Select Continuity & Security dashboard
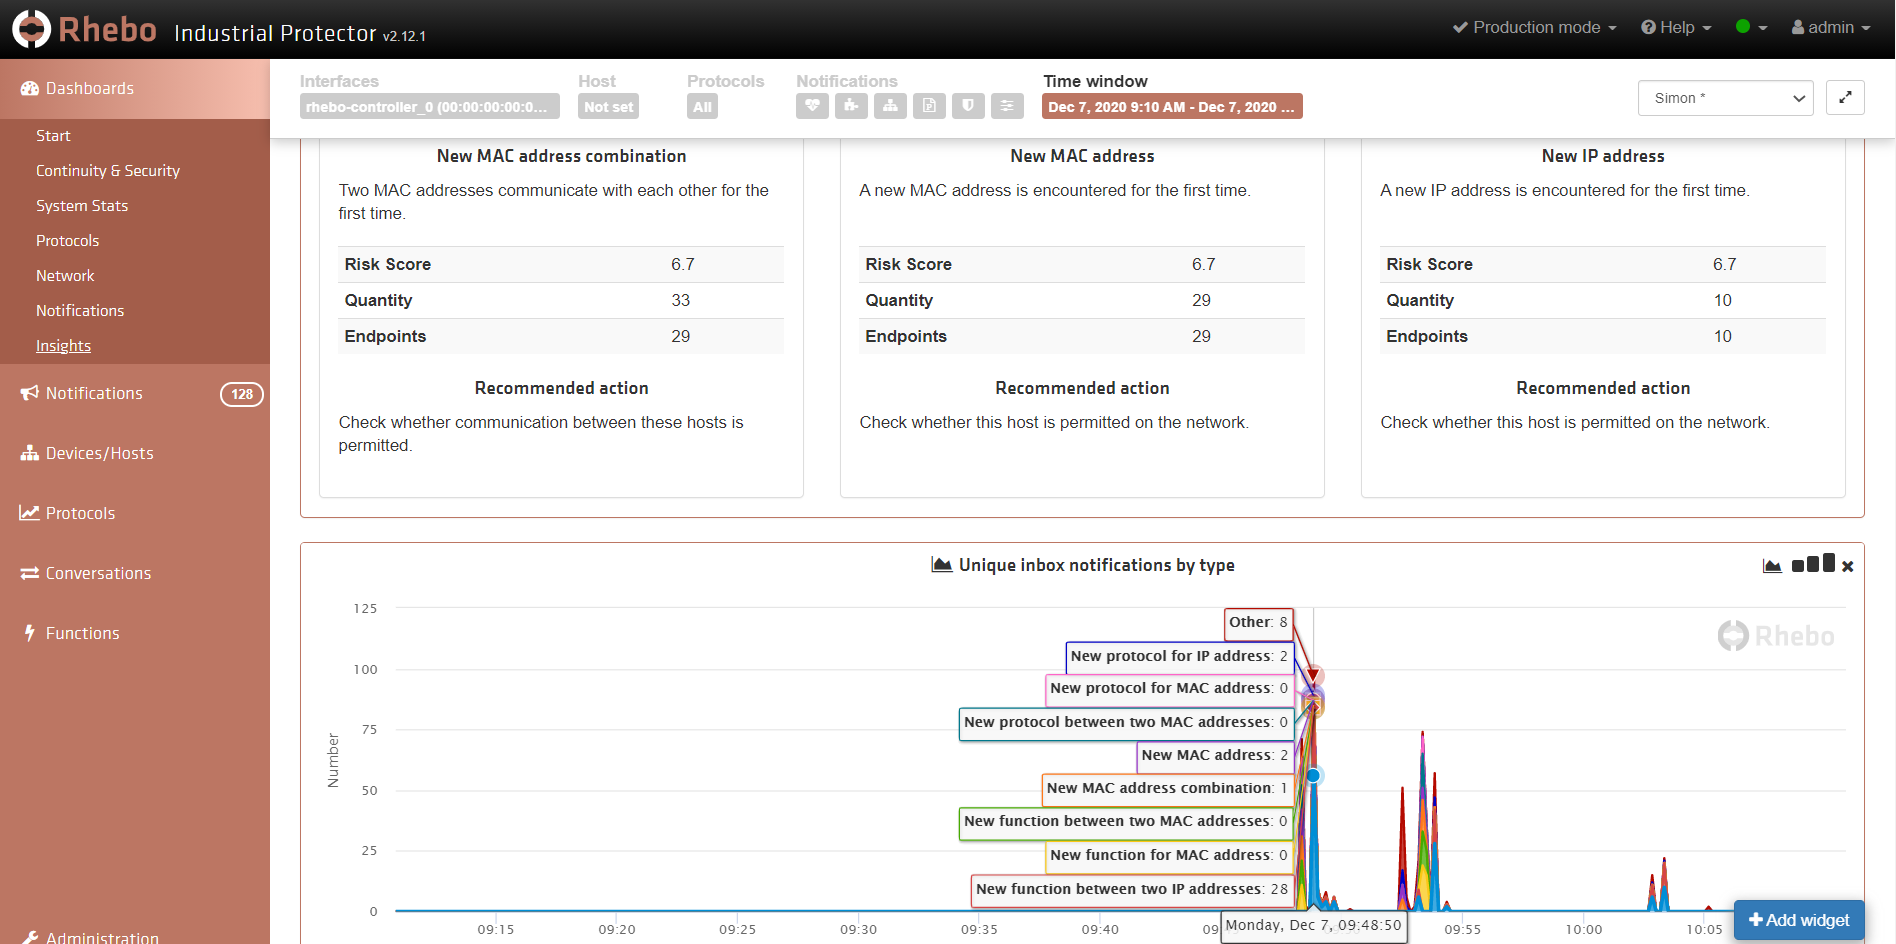The width and height of the screenshot is (1896, 944). click(x=108, y=171)
